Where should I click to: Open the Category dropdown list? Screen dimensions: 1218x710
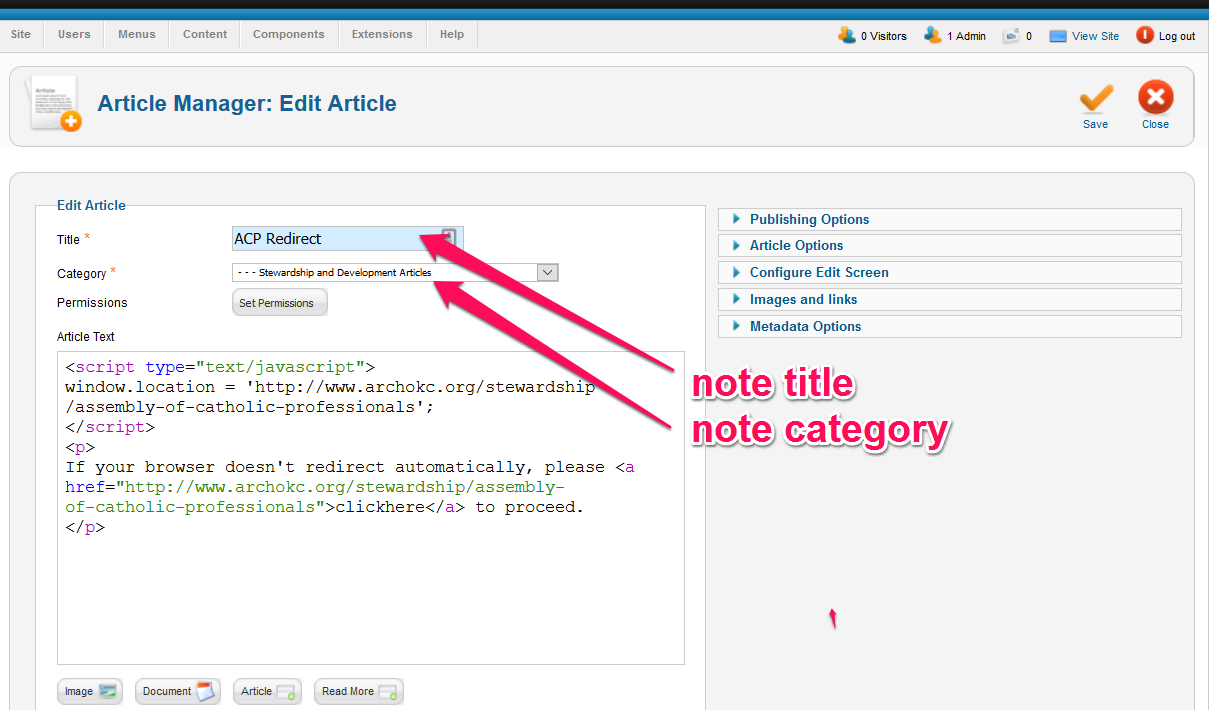(x=395, y=272)
